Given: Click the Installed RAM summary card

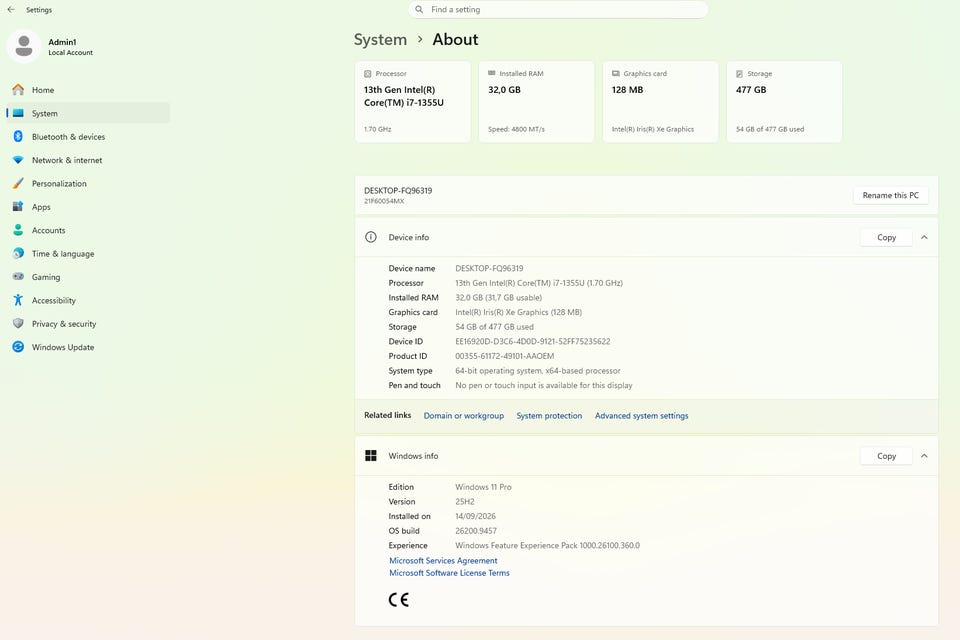Looking at the screenshot, I should (536, 102).
